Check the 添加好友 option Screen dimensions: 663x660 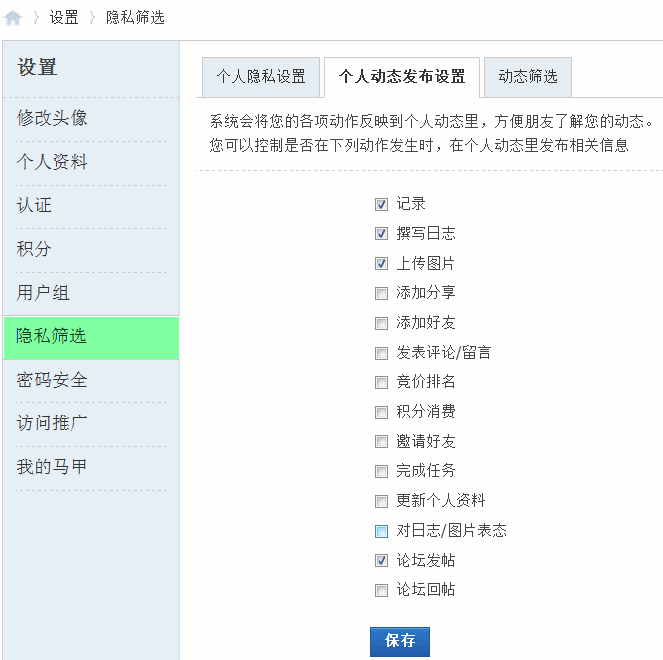[381, 323]
